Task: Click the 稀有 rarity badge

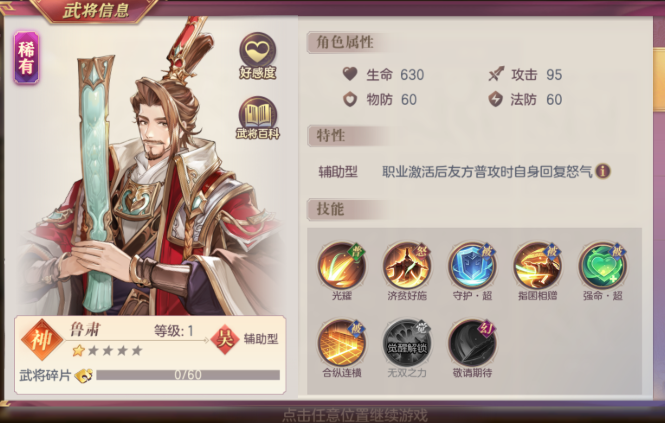Action: pos(26,57)
